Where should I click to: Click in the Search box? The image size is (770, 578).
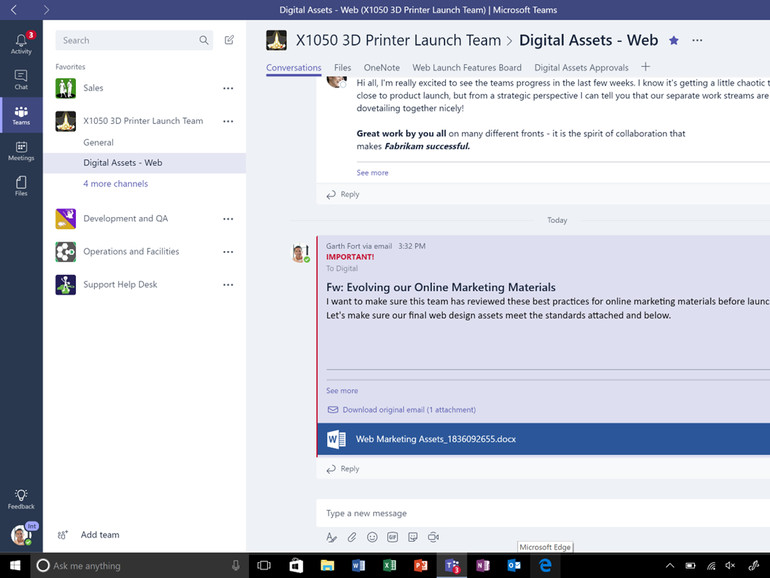[134, 40]
